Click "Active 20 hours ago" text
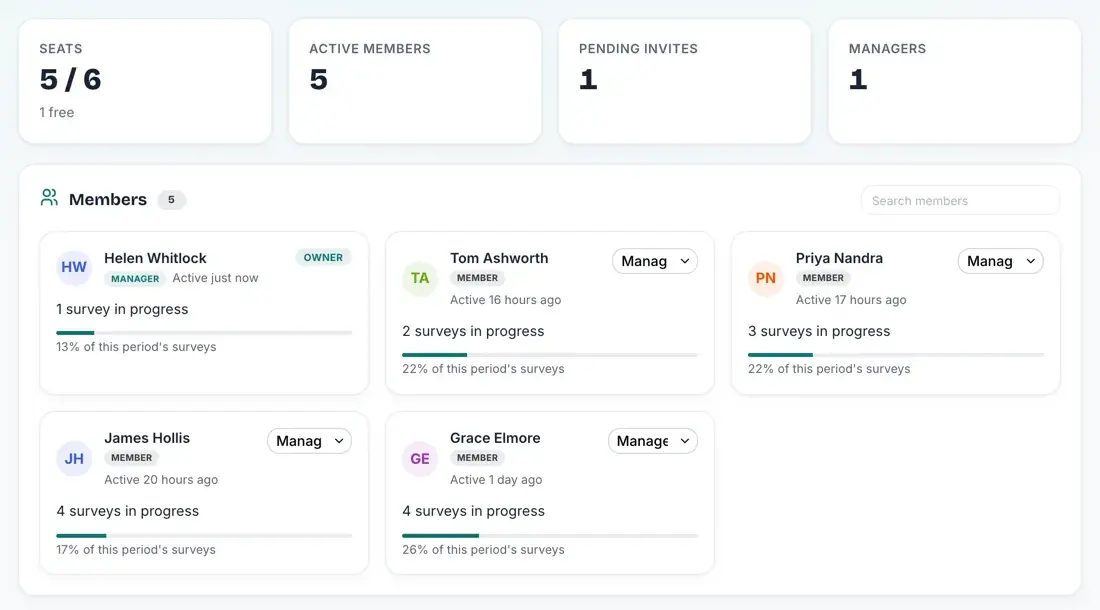The image size is (1100, 610). 161,480
